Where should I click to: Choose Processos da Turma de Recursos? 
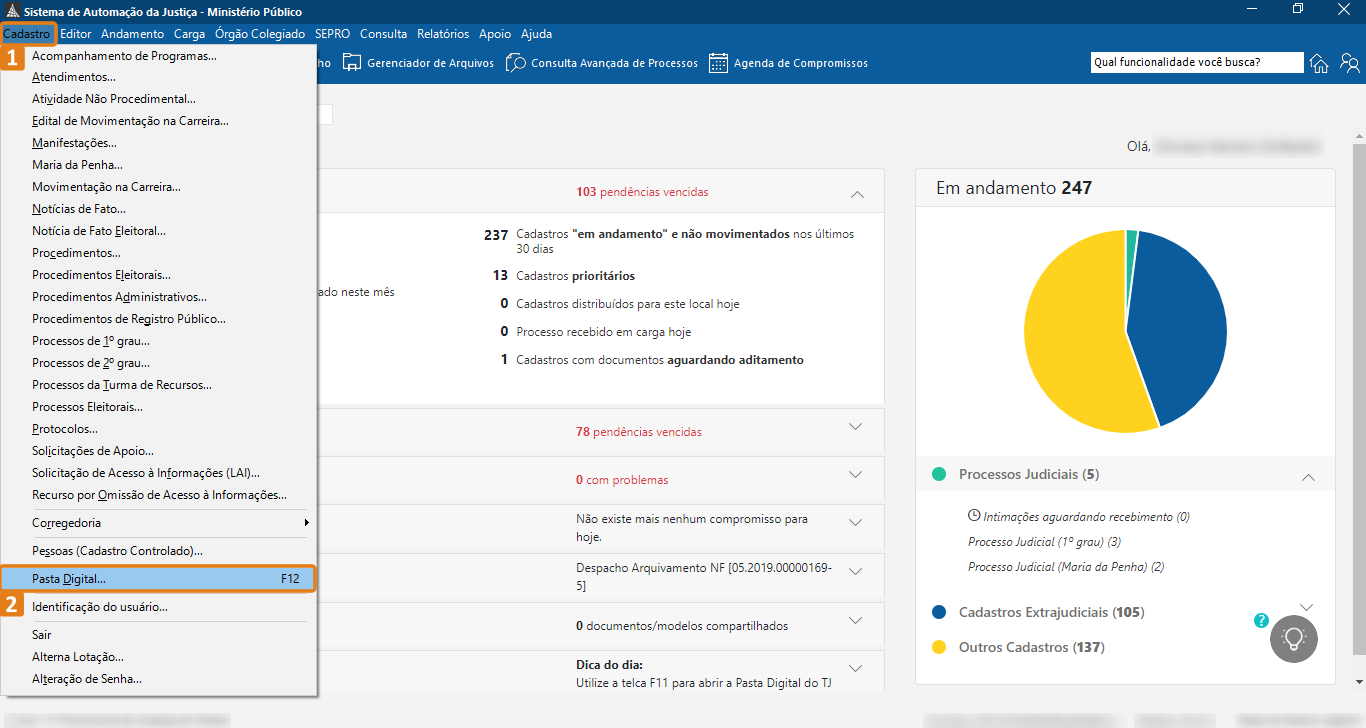coord(159,385)
